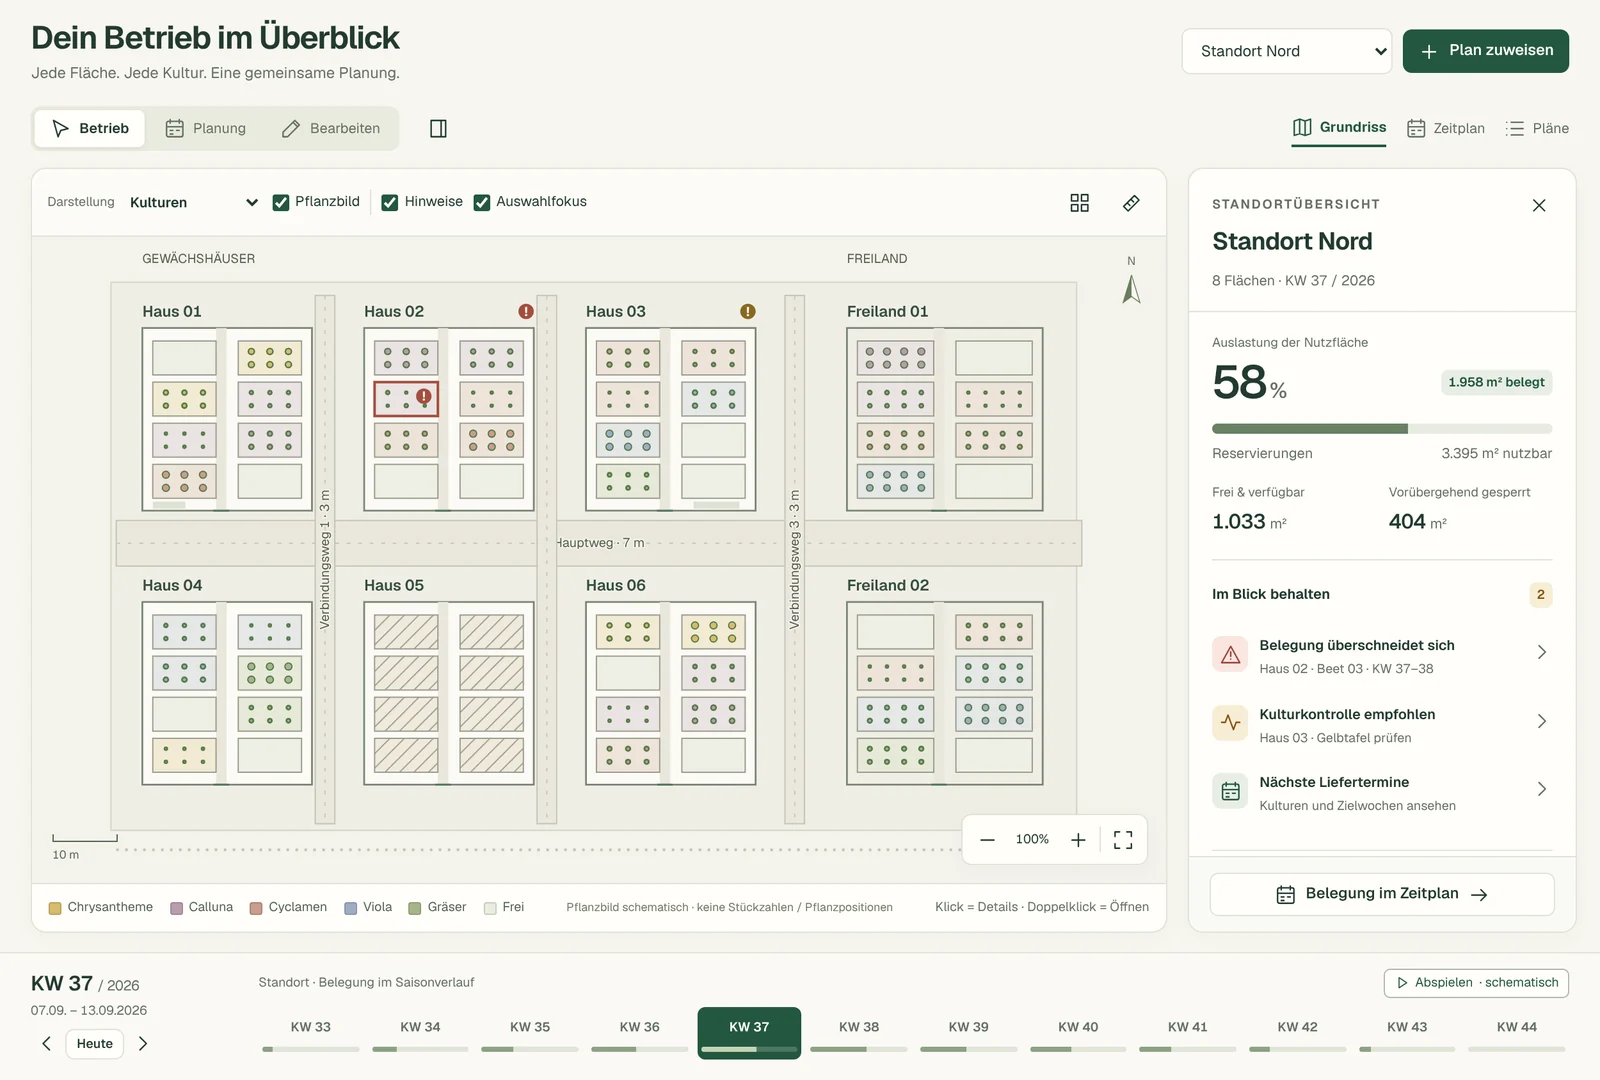The width and height of the screenshot is (1600, 1080).
Task: Expand Kulturkontrolle empfohlen entry
Action: coord(1381,724)
